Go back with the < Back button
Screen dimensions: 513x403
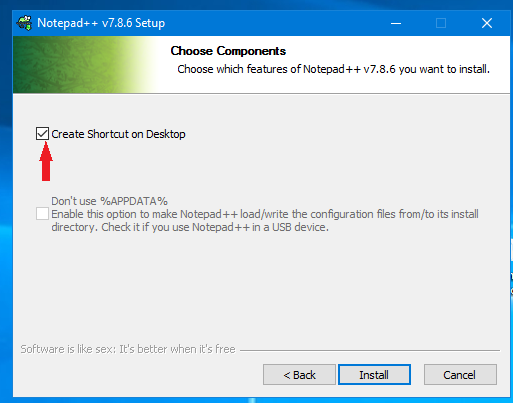click(x=299, y=375)
